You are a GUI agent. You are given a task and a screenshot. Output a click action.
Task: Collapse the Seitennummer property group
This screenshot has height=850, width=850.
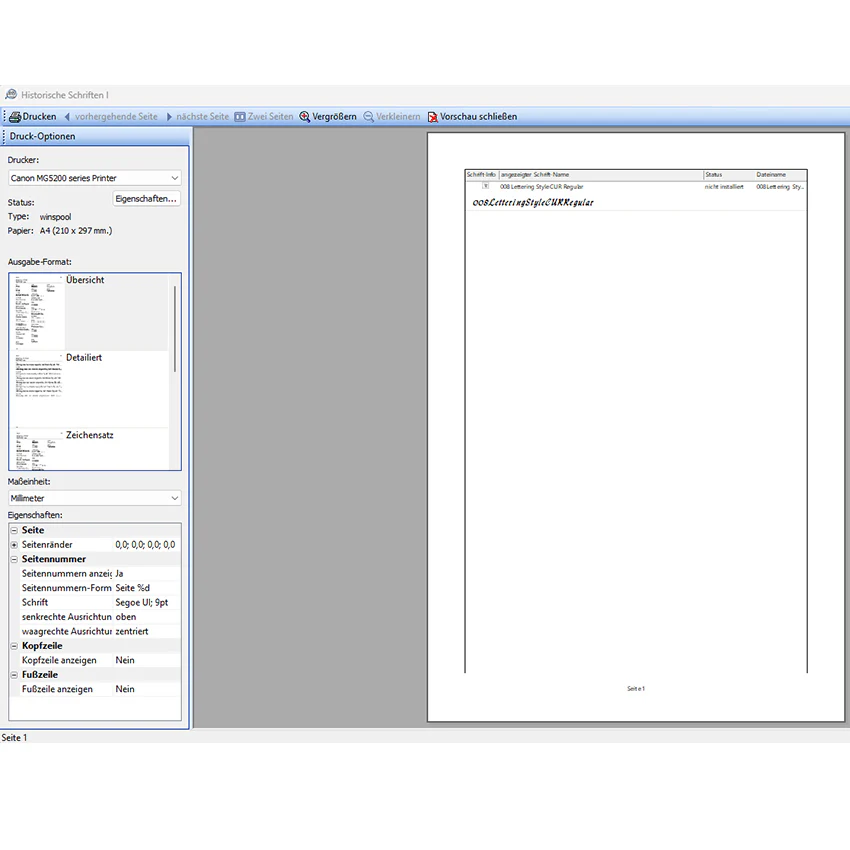click(15, 559)
